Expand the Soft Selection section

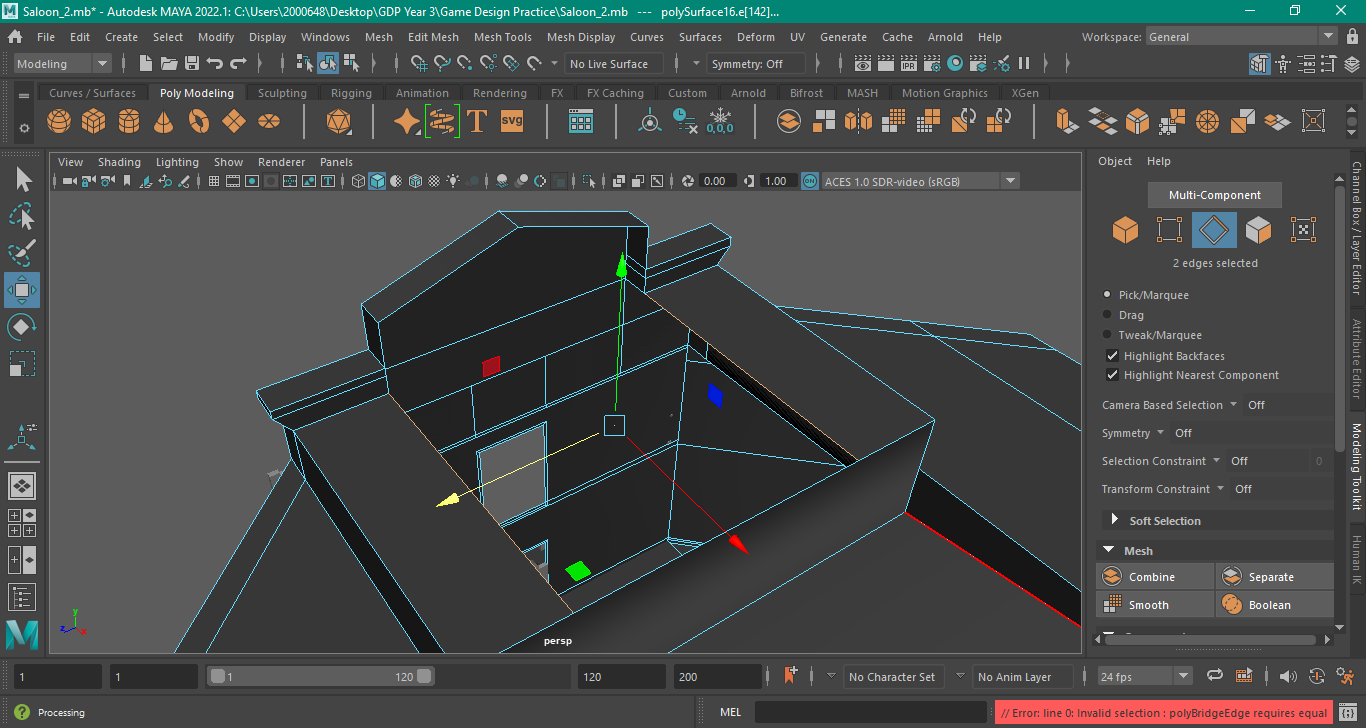point(1117,520)
